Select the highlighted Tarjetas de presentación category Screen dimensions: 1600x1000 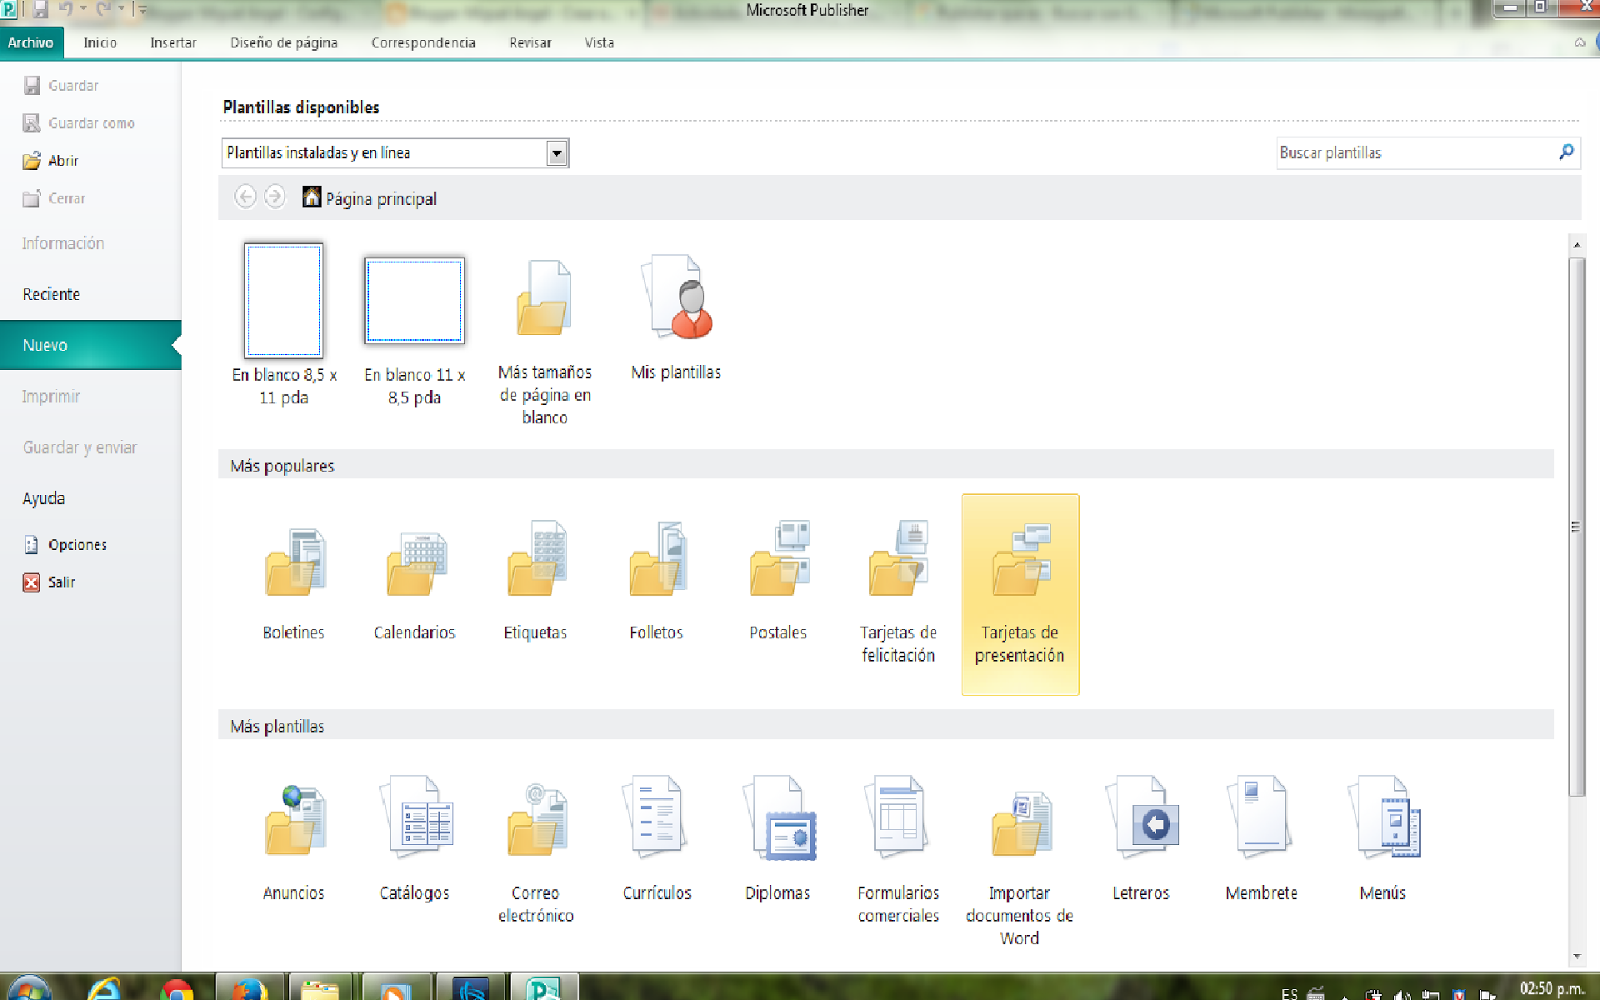coord(1020,594)
